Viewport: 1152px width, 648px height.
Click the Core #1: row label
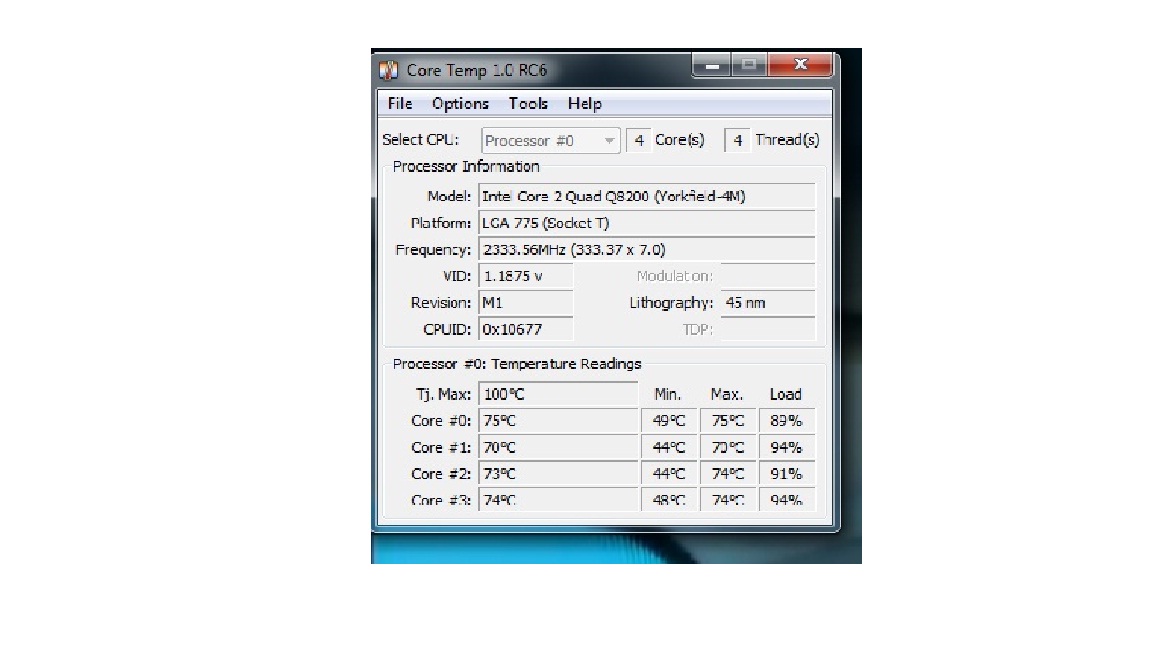pos(441,447)
